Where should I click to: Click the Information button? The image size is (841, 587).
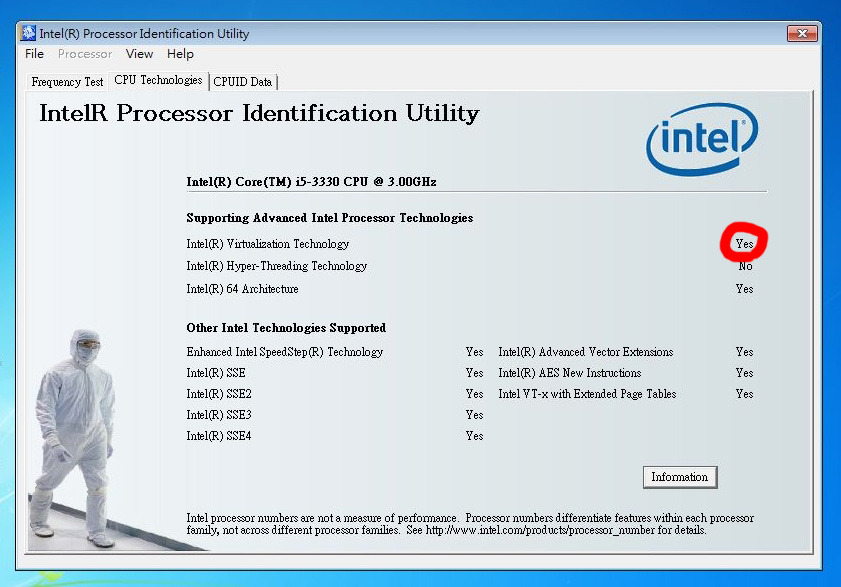[680, 476]
